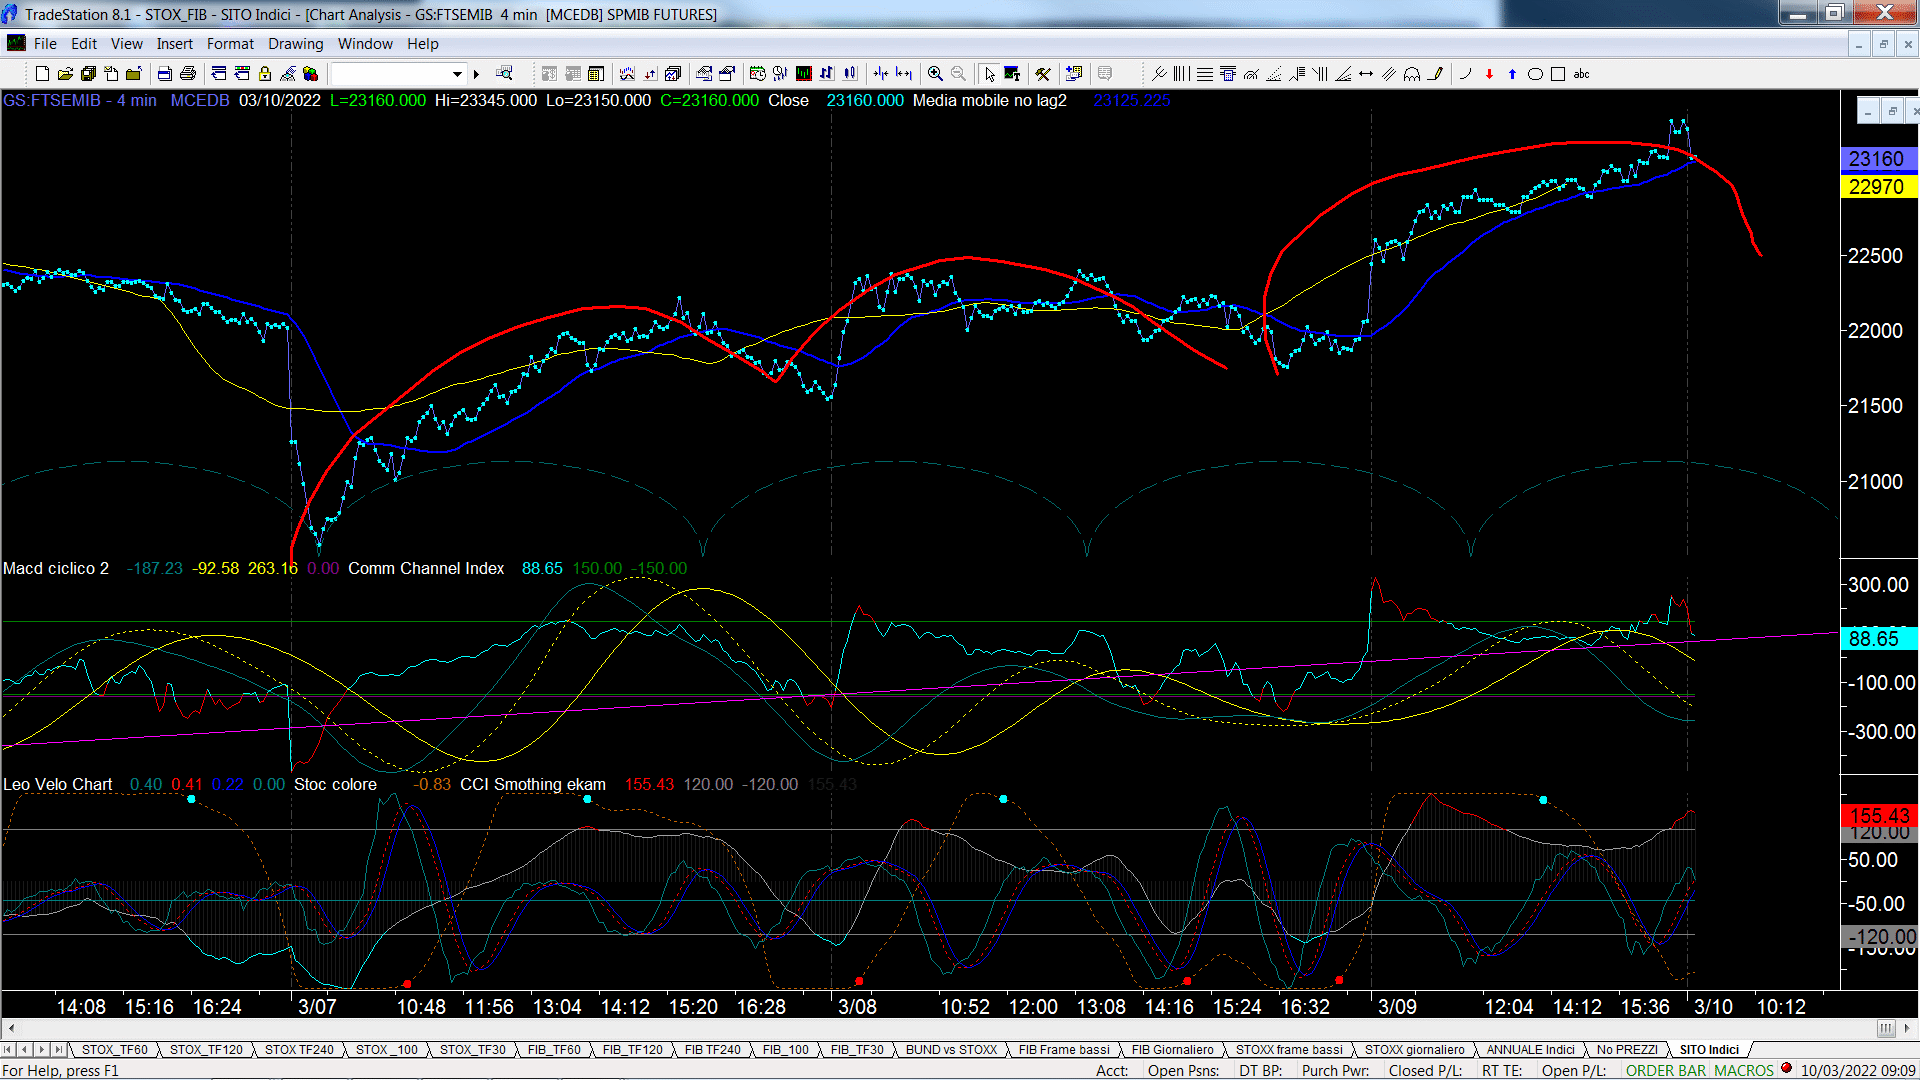Screen dimensions: 1920x1080
Task: Switch to the STOX_TF60 tab
Action: click(114, 1049)
